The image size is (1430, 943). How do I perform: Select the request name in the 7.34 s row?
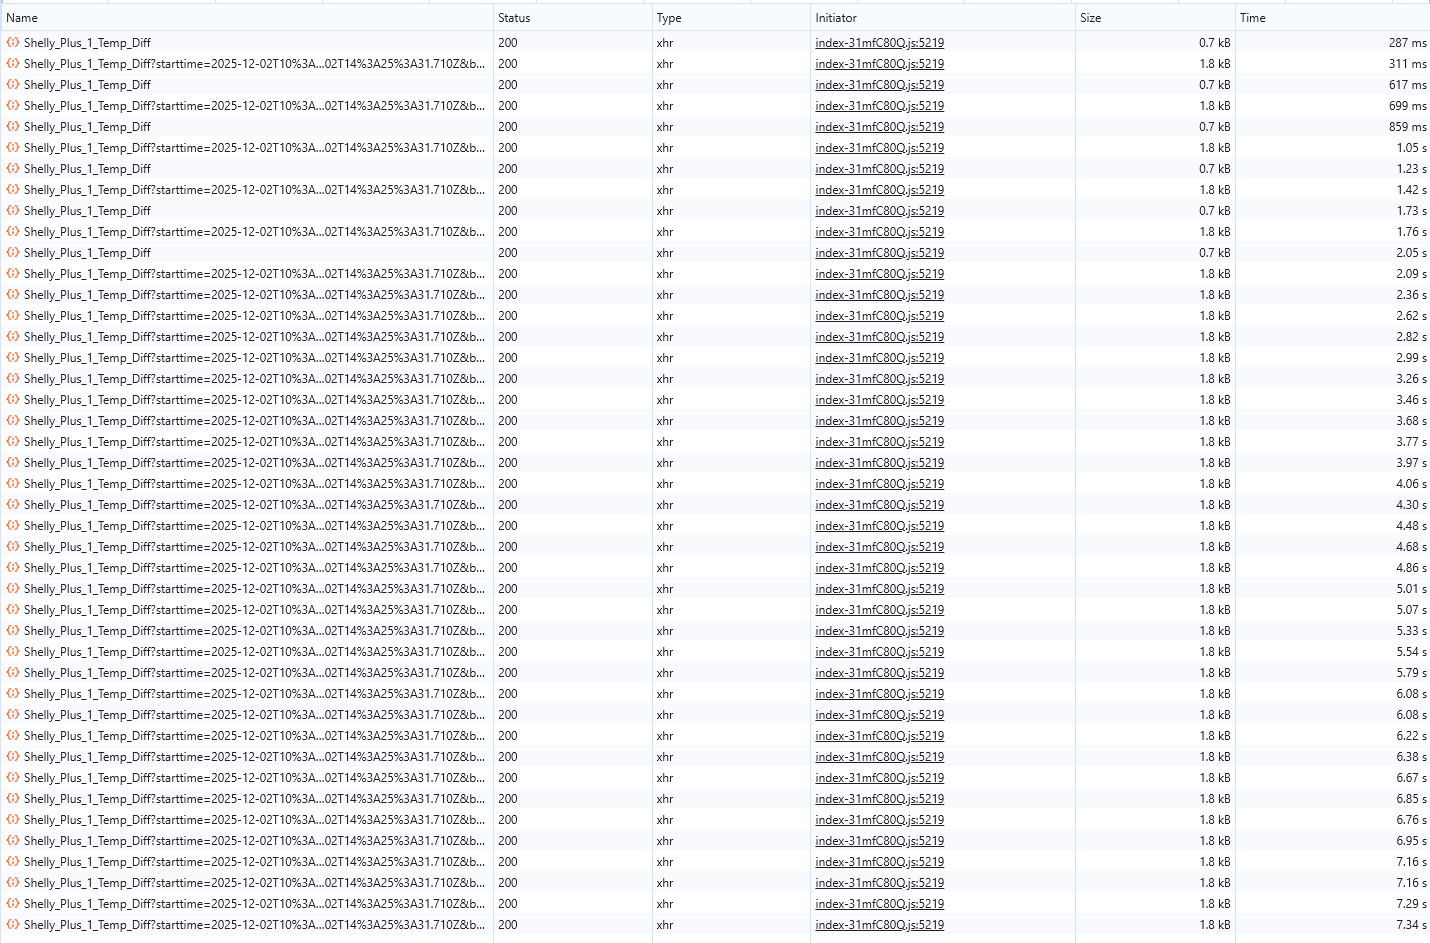tap(254, 925)
